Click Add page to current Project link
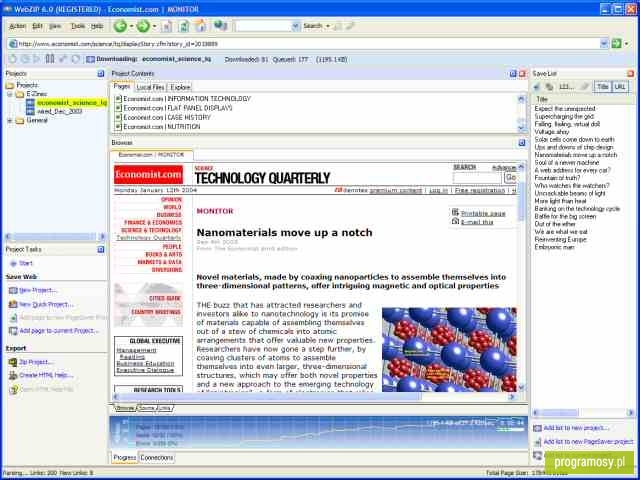This screenshot has height=480, width=640. coord(59,331)
